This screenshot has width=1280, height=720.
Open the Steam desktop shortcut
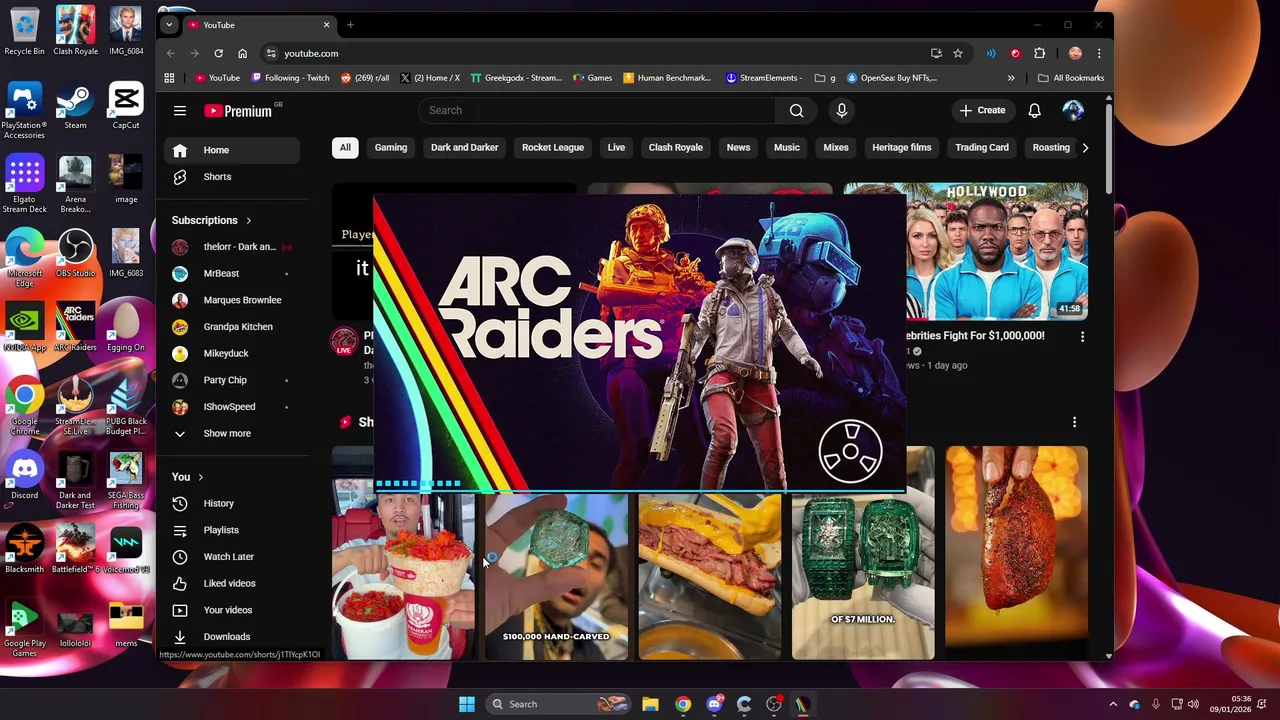(x=75, y=106)
